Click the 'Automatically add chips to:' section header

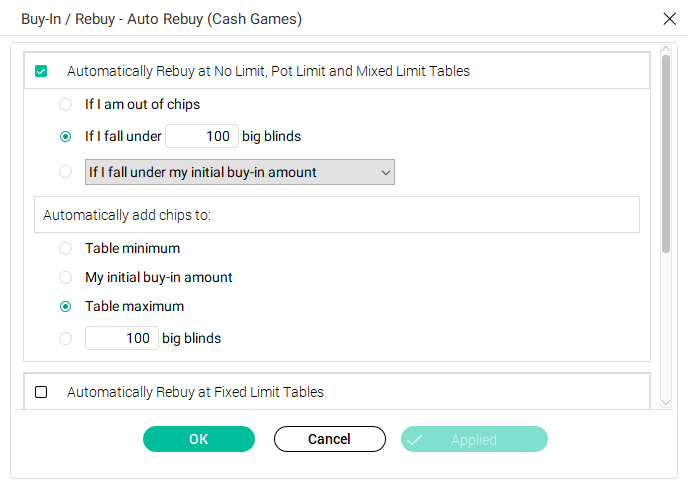pyautogui.click(x=340, y=214)
